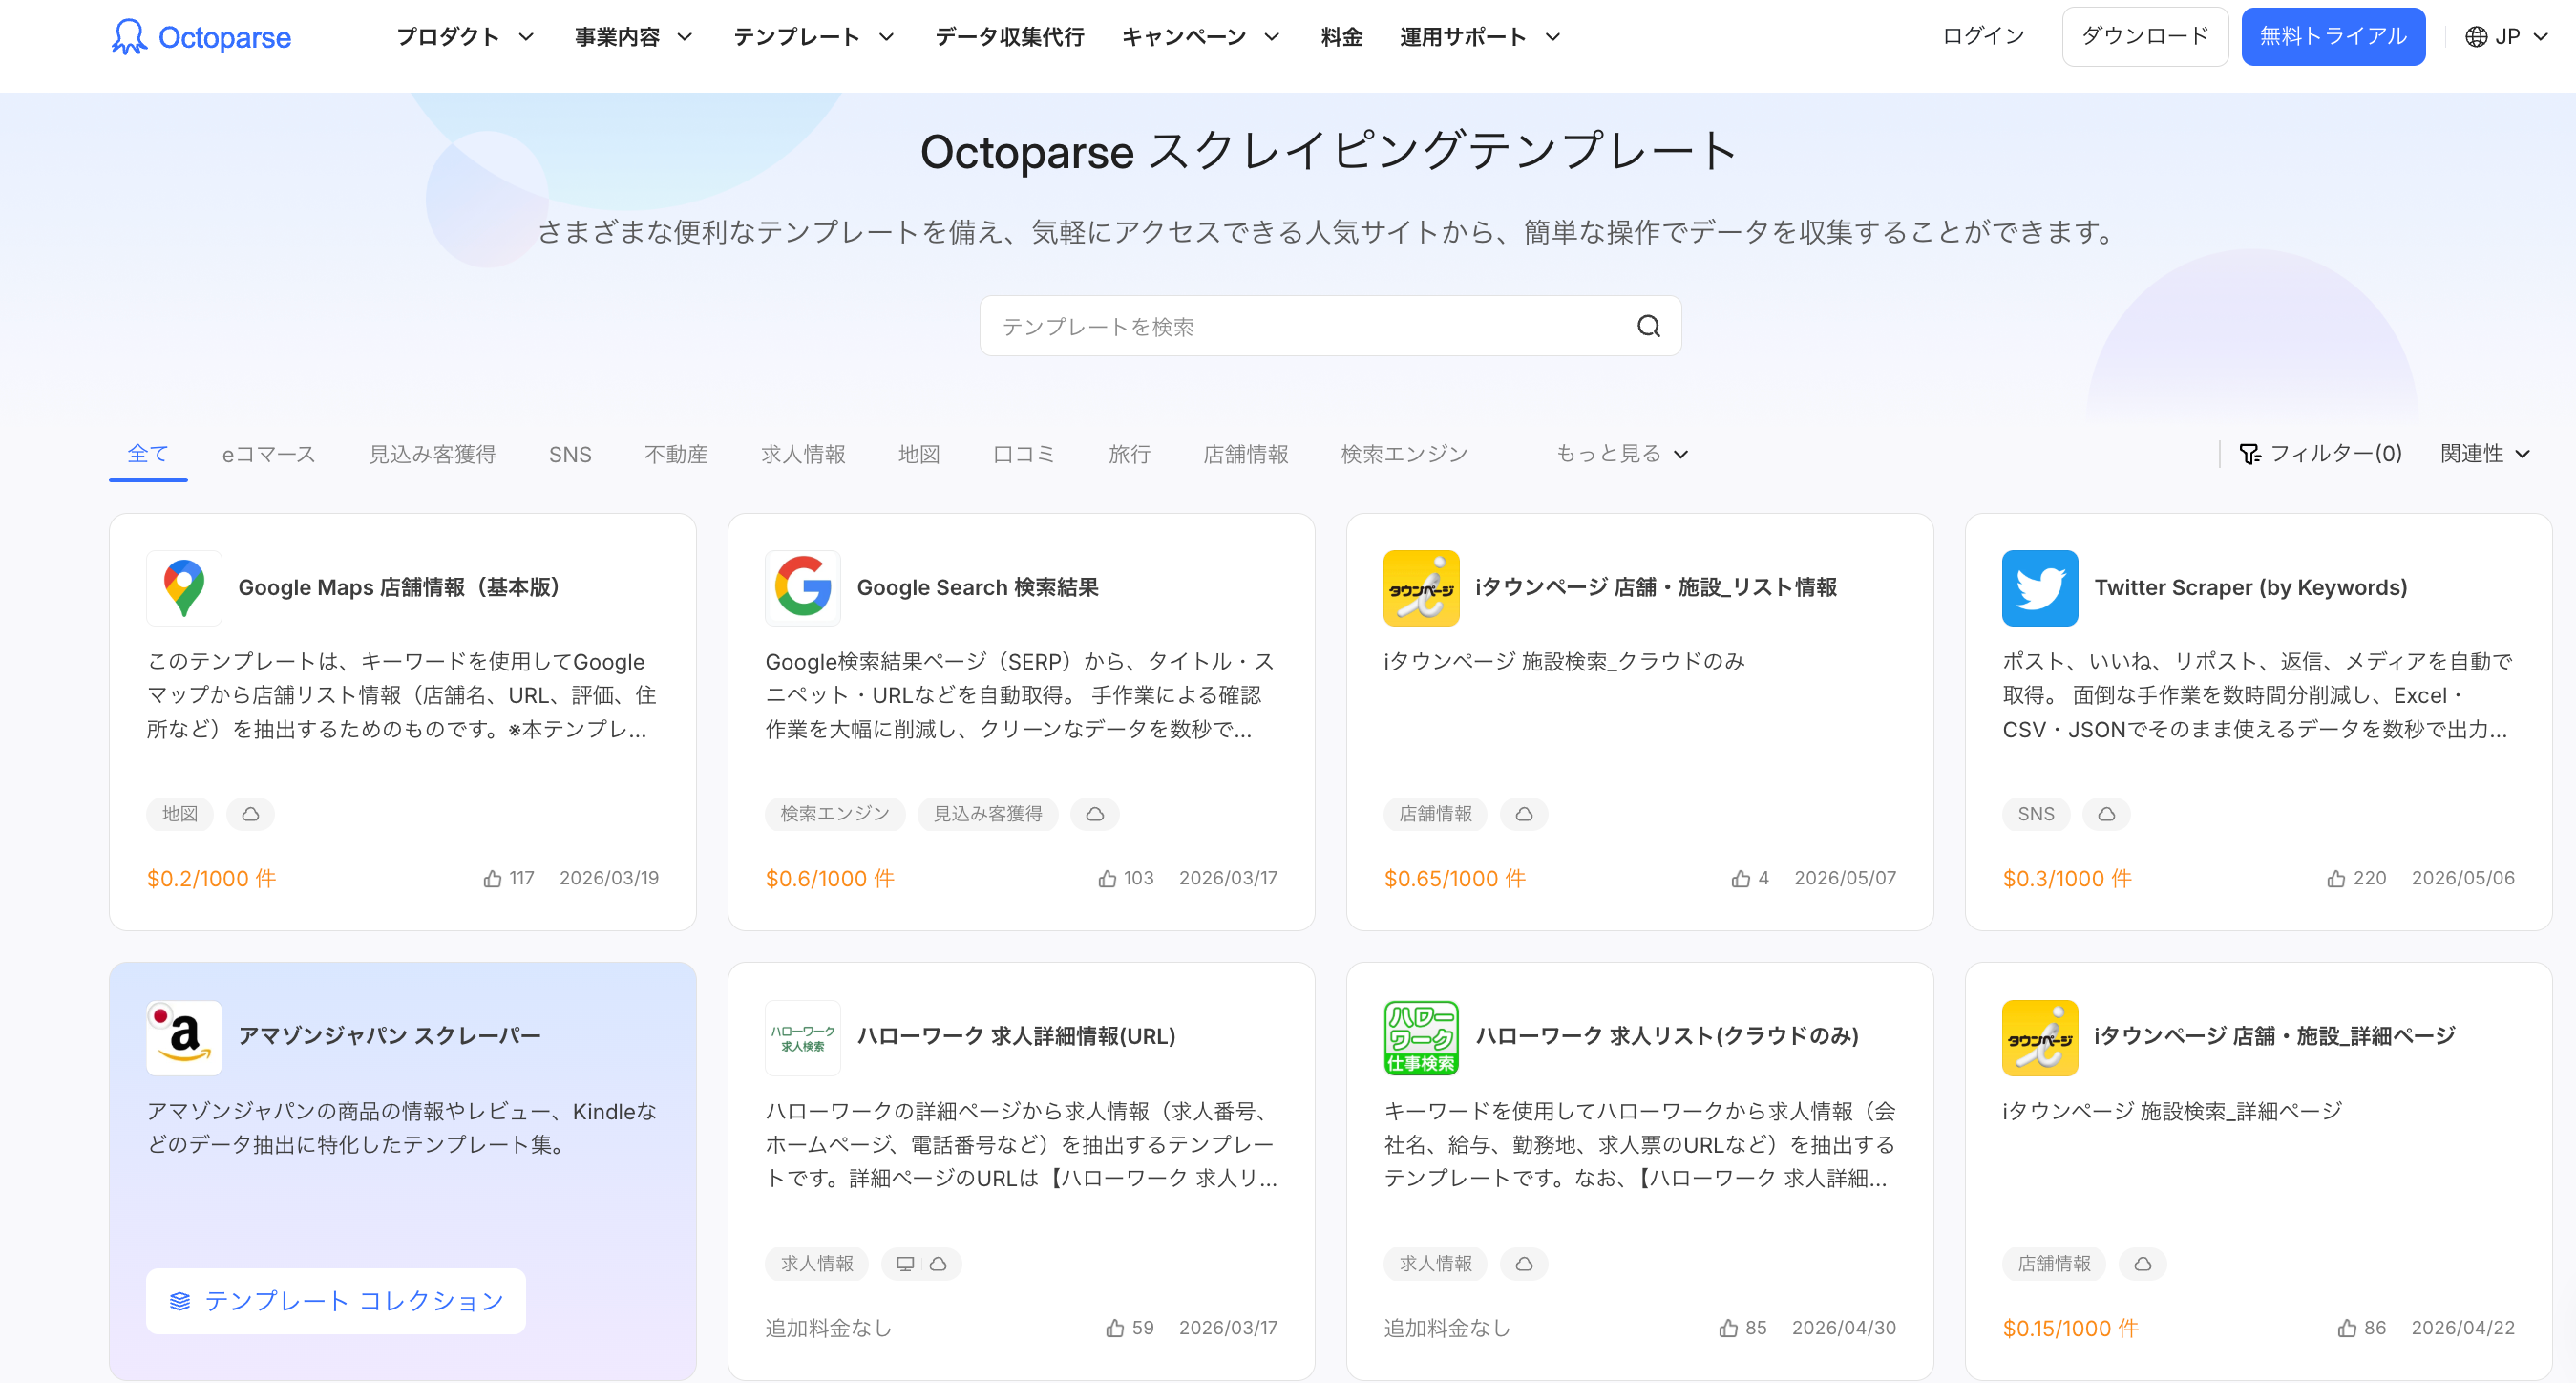Viewport: 2576px width, 1383px height.
Task: Expand the 運用サポート menu
Action: (x=1481, y=37)
